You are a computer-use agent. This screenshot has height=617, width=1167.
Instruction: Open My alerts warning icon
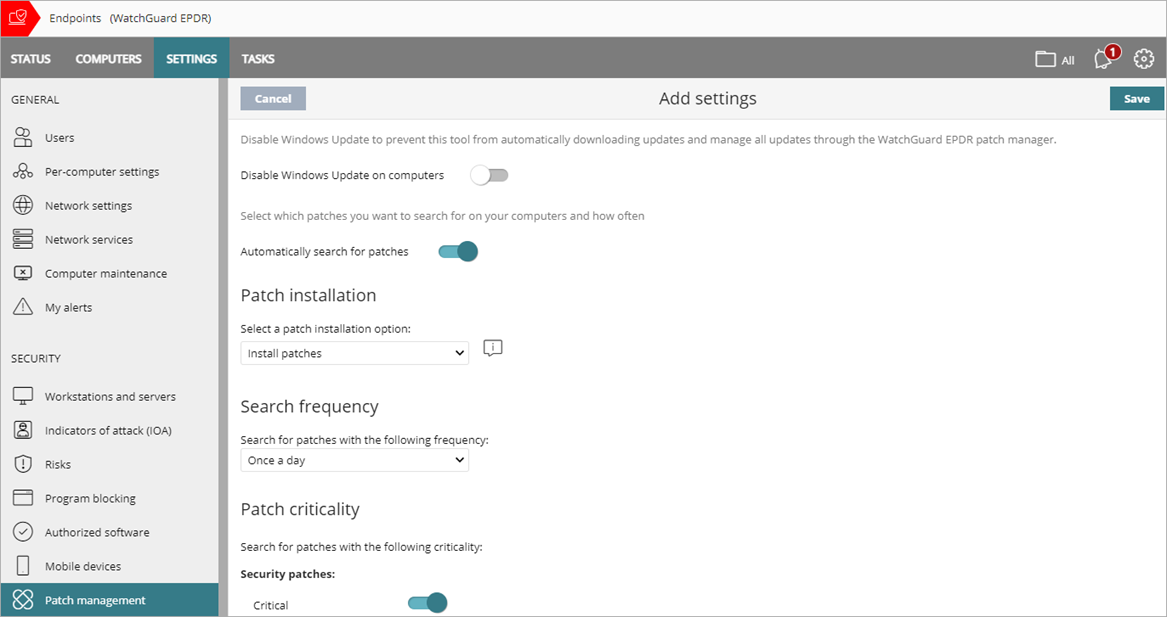click(22, 306)
